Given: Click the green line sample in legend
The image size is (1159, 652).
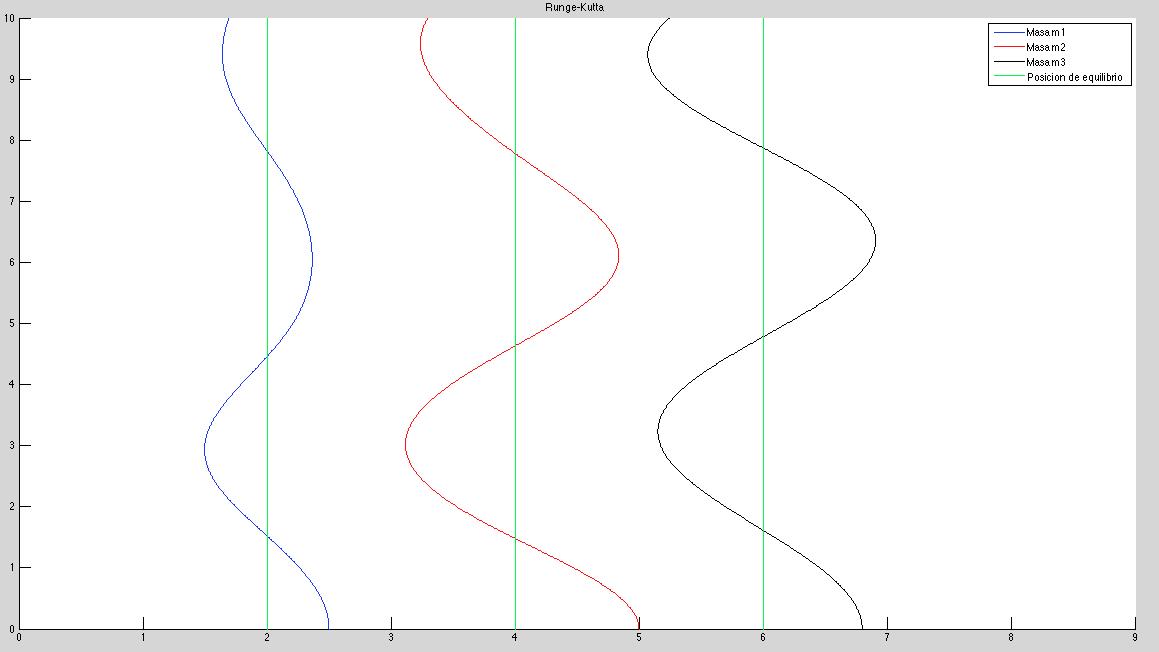Looking at the screenshot, I should tap(1008, 77).
